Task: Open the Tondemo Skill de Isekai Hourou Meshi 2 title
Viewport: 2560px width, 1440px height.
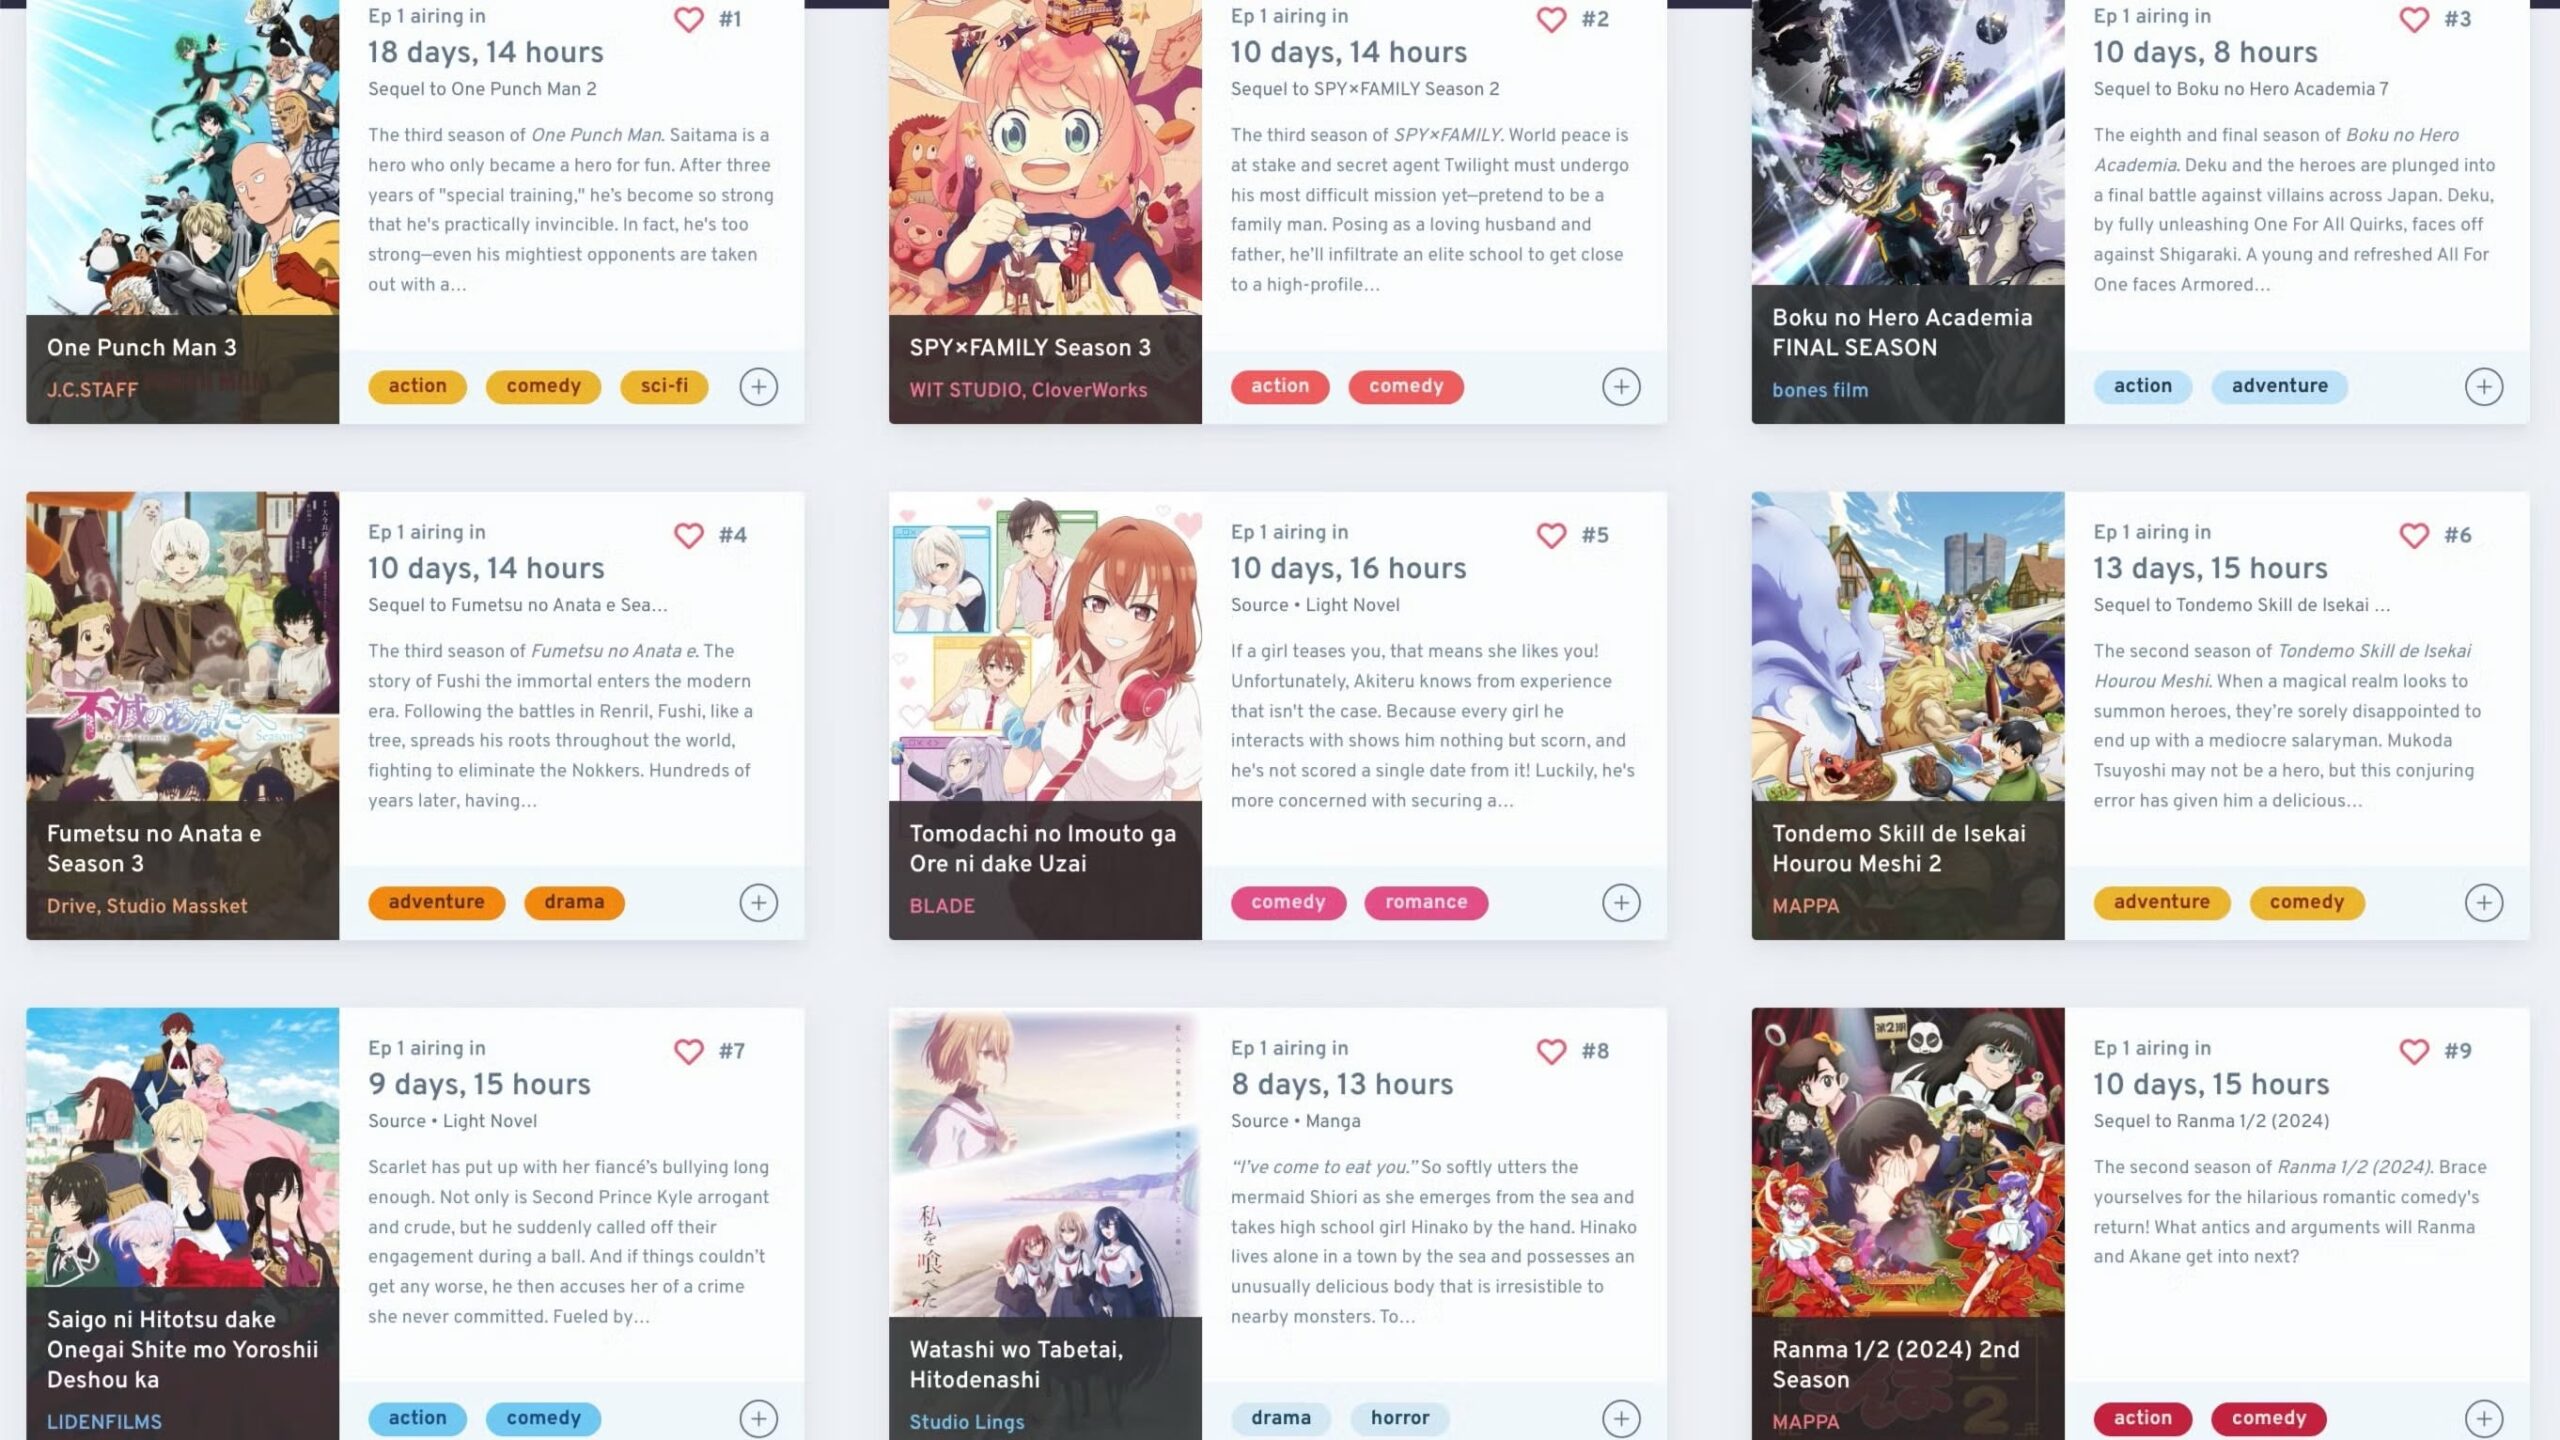Action: (x=1898, y=848)
